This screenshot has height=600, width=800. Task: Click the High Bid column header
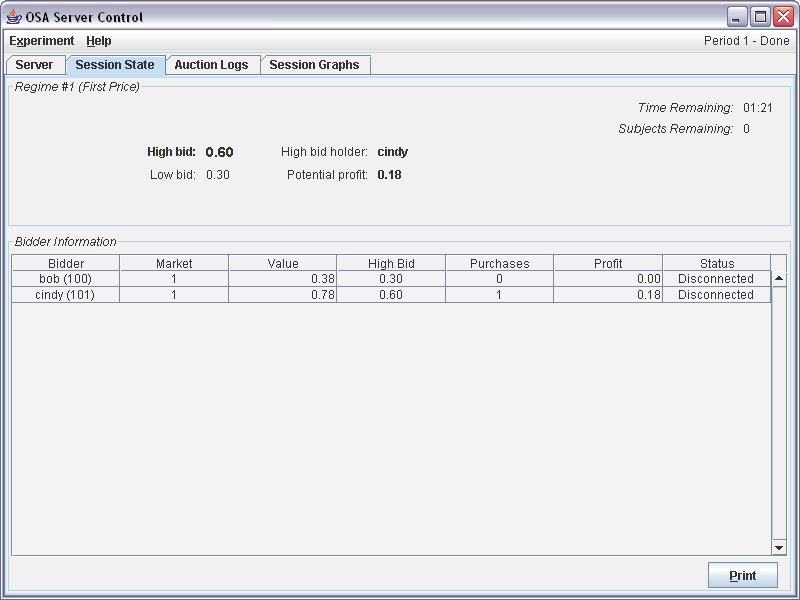coord(391,263)
